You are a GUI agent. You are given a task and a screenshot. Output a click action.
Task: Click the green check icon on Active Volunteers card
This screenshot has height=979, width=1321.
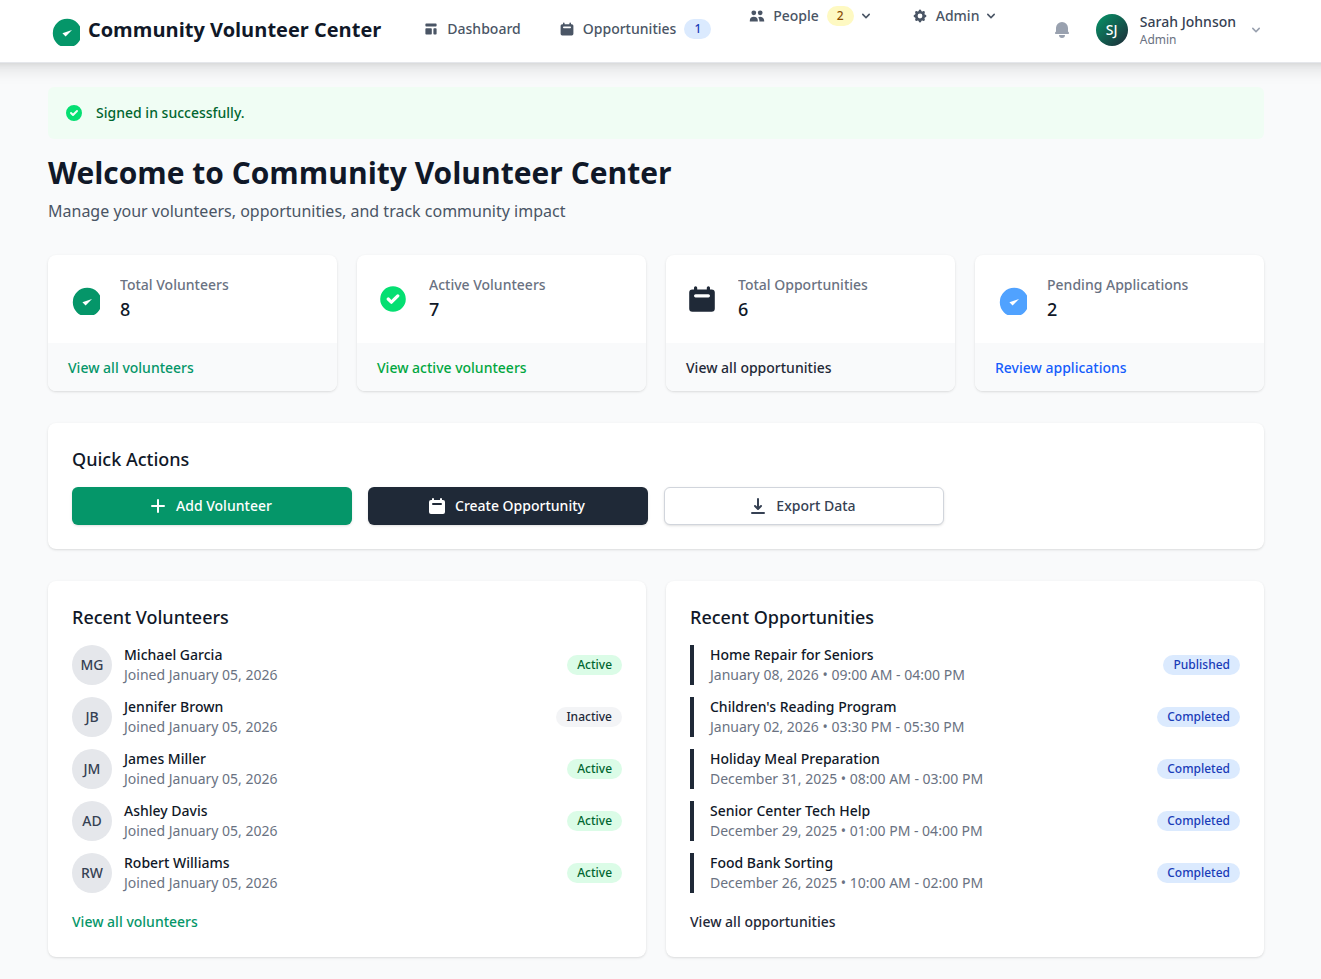[x=393, y=298]
